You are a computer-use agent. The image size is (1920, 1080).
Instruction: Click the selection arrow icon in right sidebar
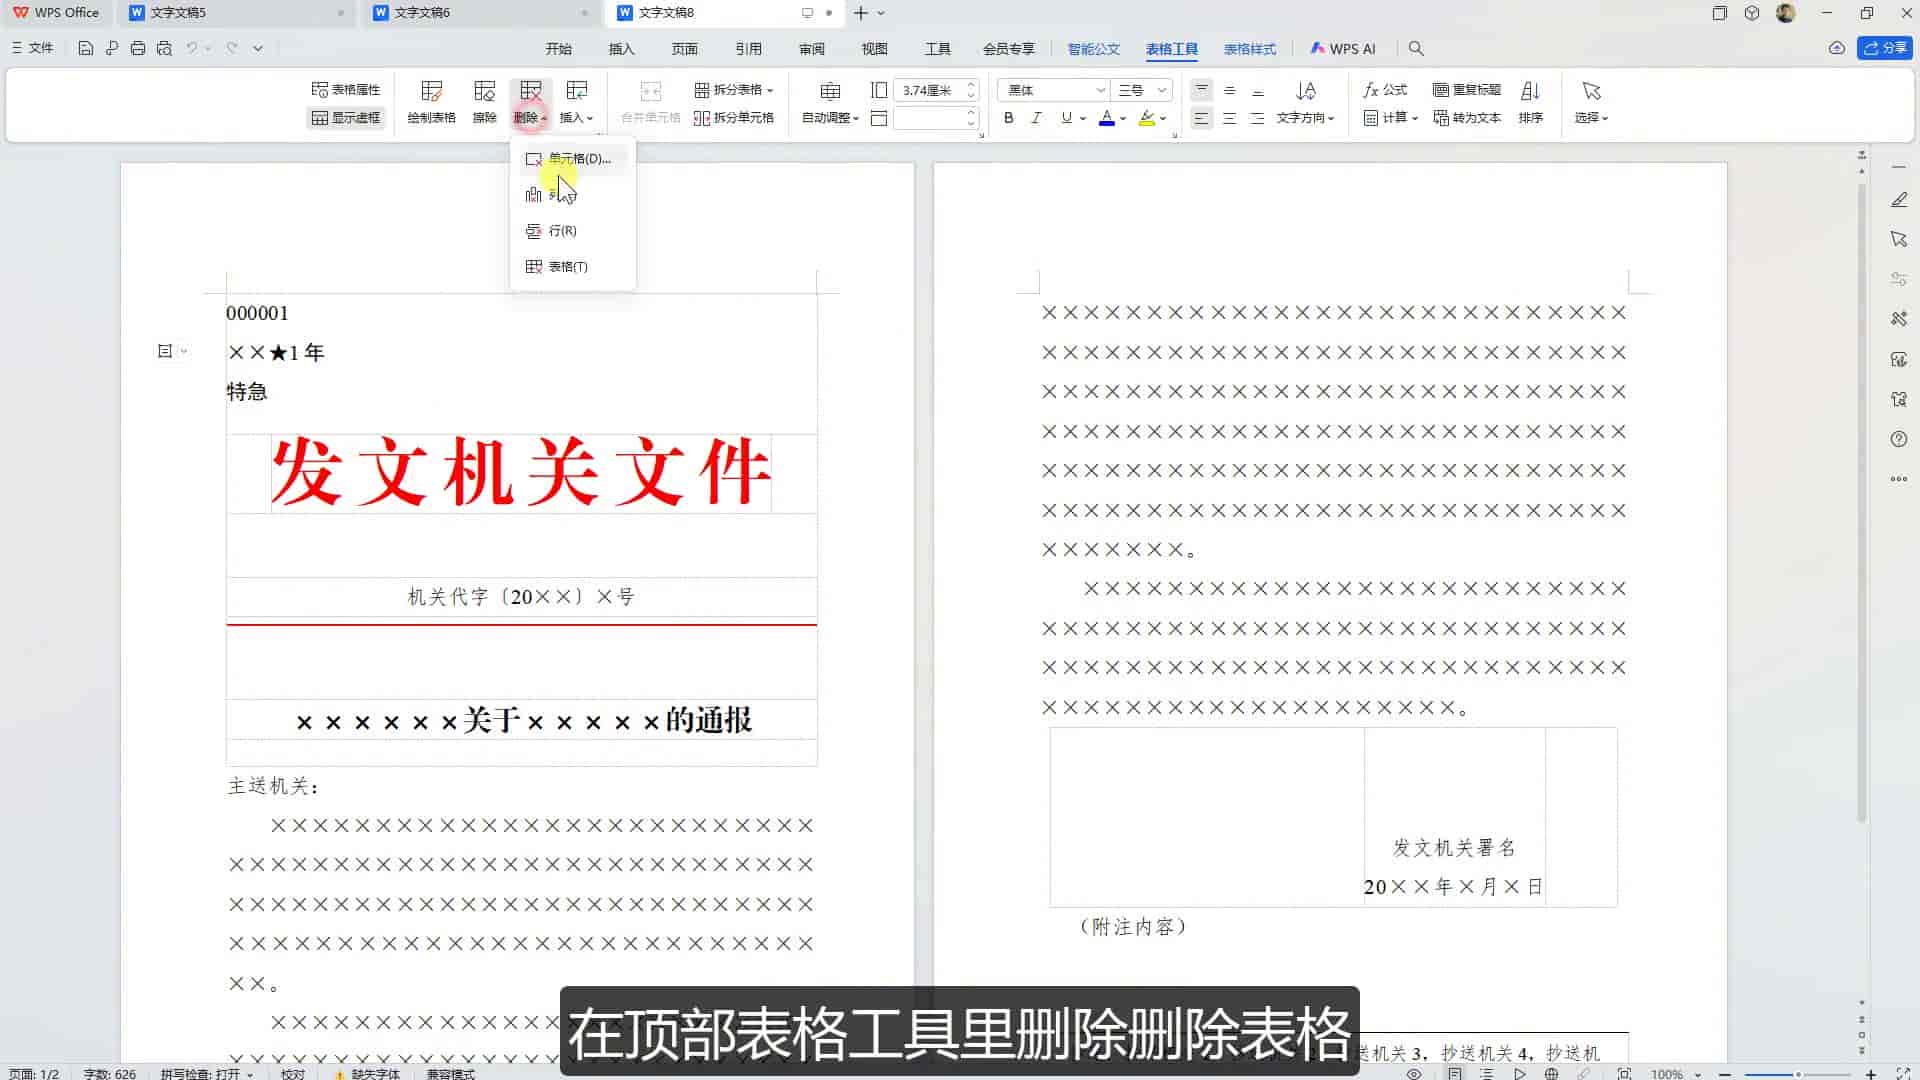point(1899,239)
